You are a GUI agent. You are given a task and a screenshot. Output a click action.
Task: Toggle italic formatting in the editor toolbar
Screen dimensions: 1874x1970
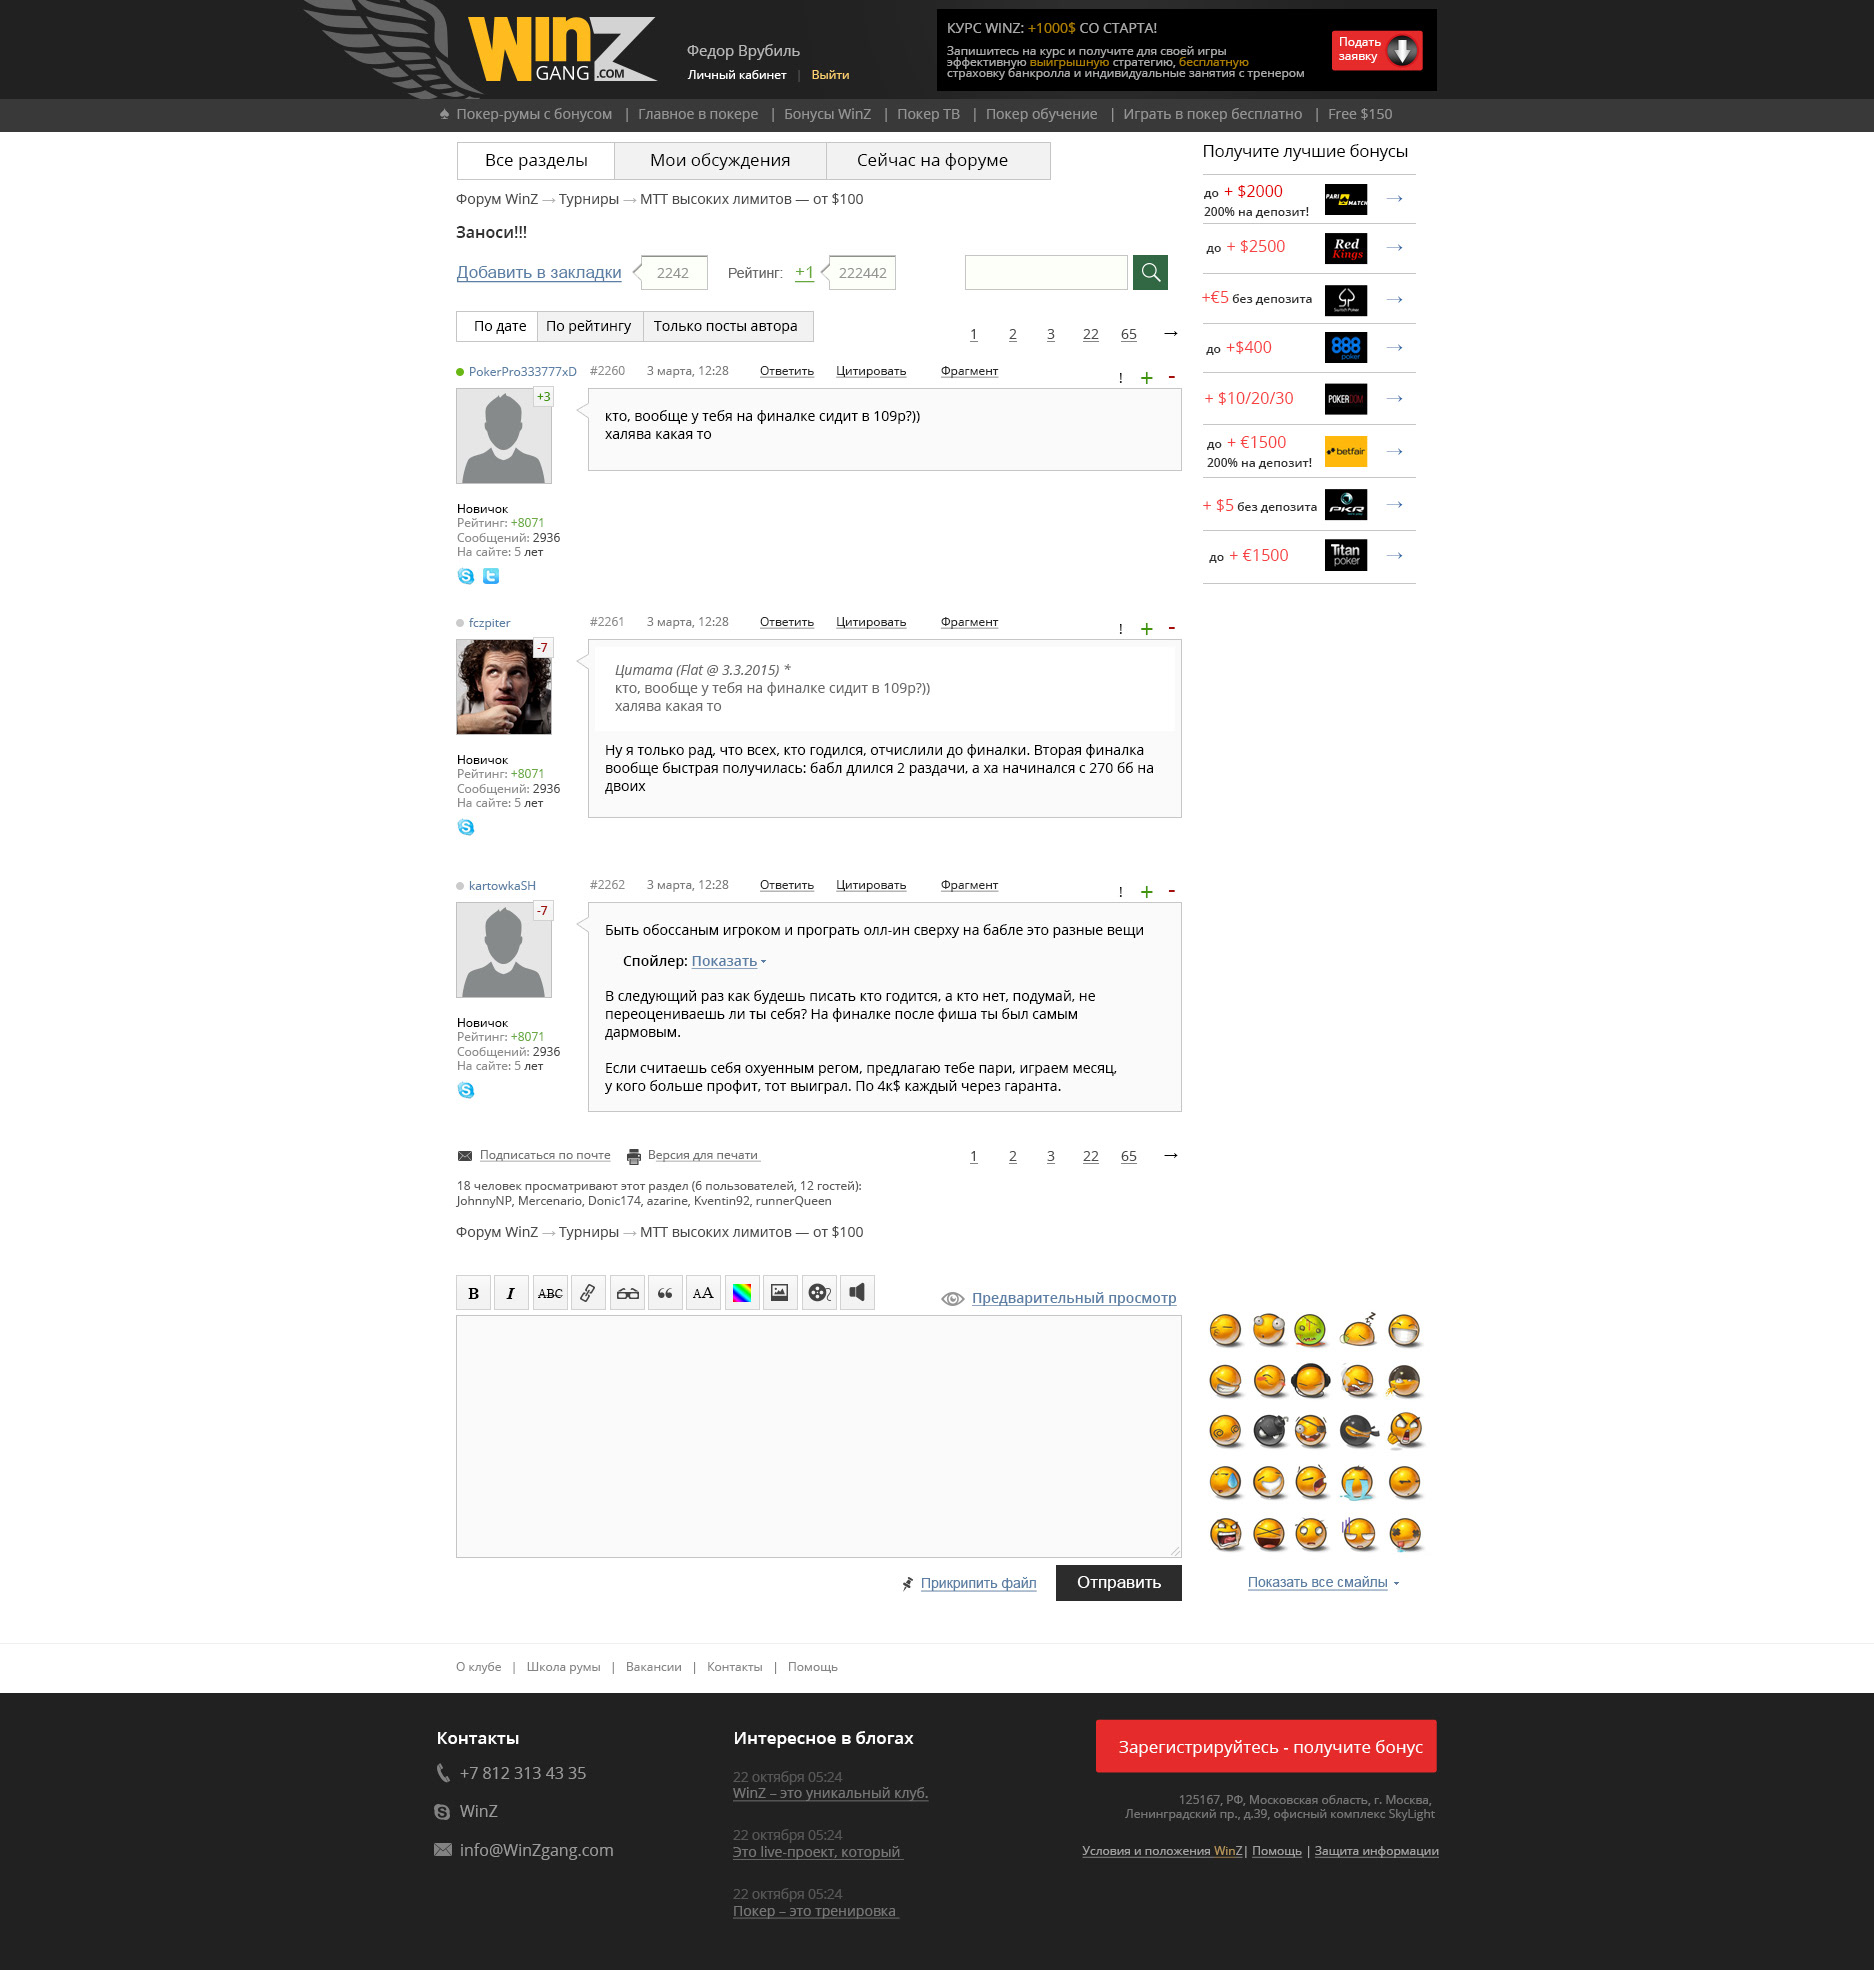511,1293
